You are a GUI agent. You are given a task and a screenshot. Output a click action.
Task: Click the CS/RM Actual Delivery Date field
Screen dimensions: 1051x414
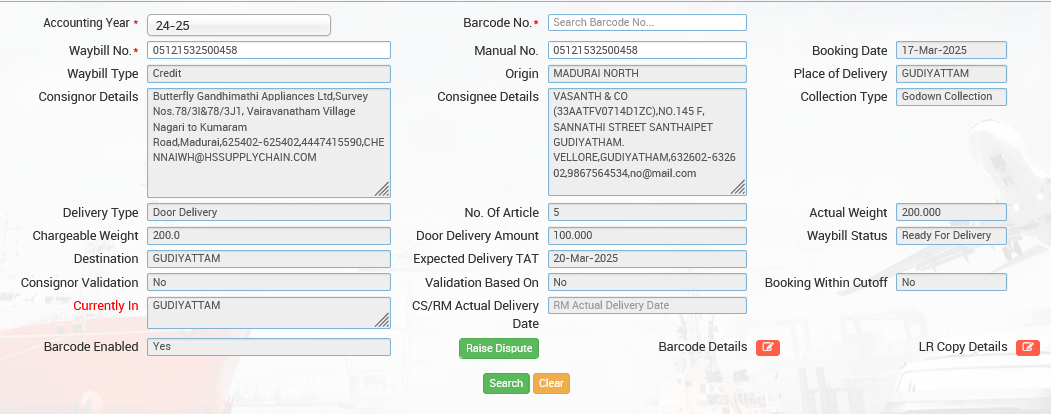coord(647,306)
